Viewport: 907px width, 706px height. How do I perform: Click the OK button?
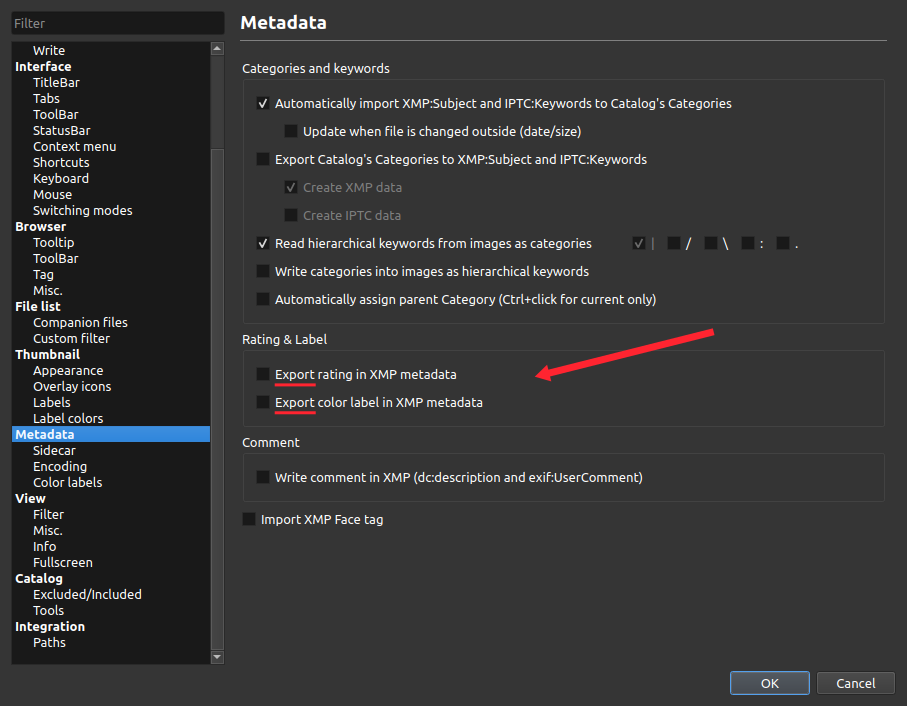(769, 683)
